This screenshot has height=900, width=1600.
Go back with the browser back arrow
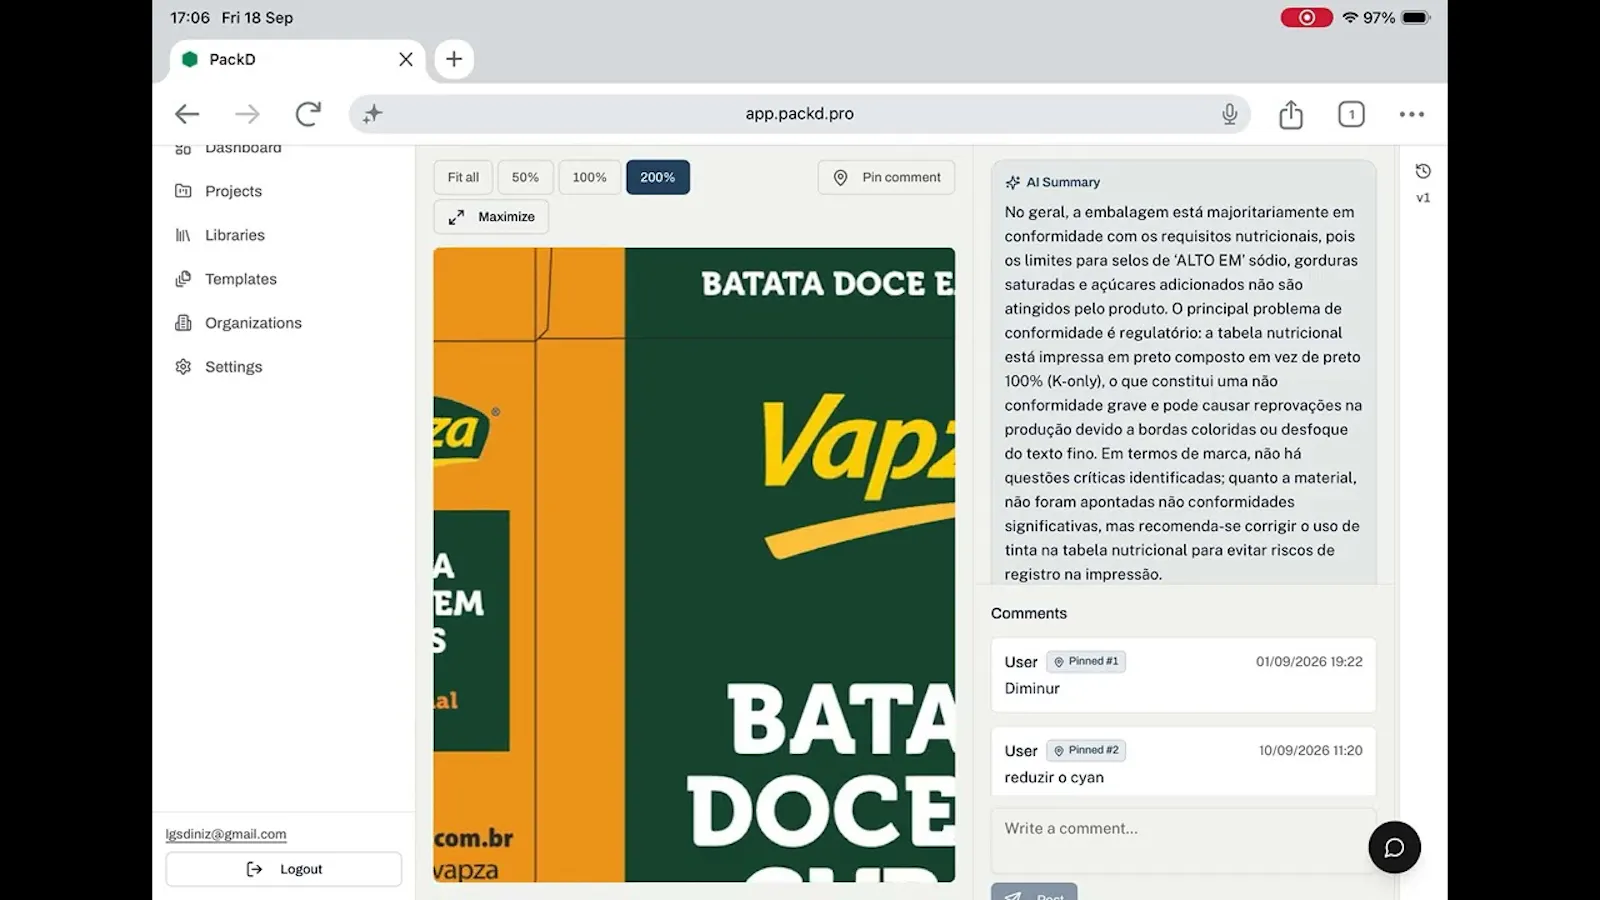pos(187,114)
